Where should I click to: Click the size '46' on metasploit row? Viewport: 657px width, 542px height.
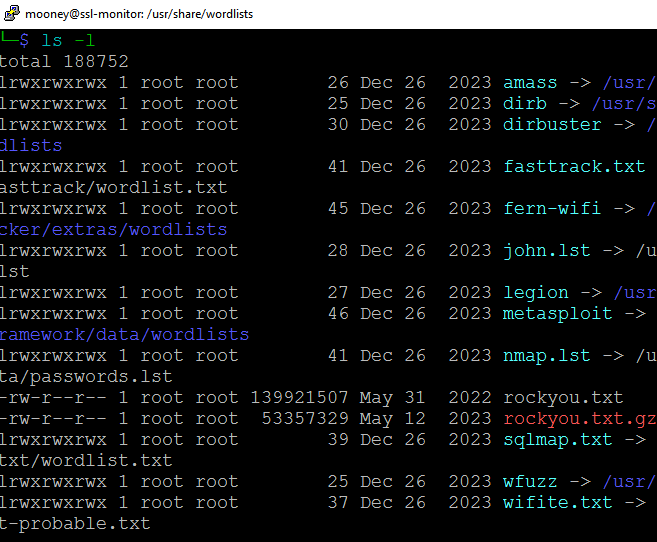coord(338,313)
